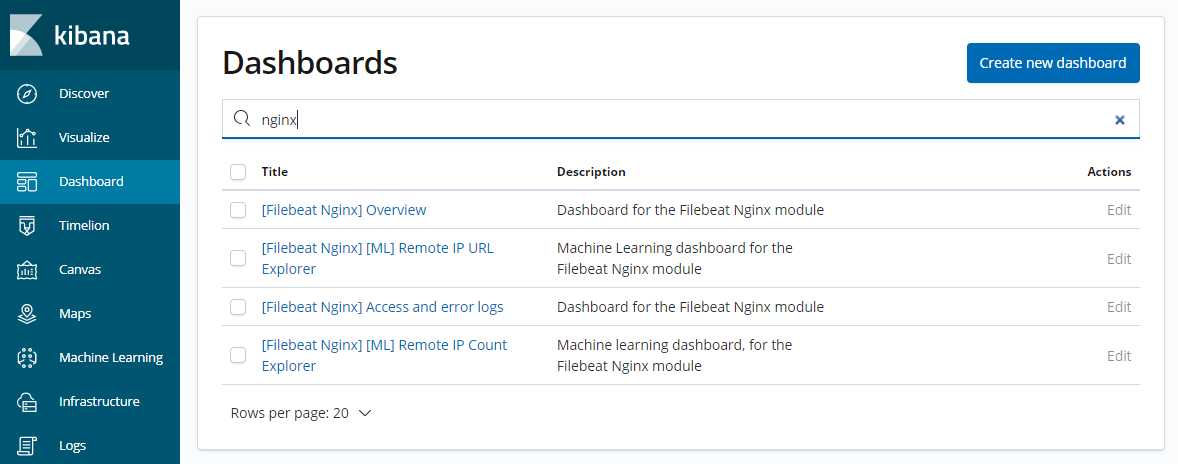The width and height of the screenshot is (1178, 464).
Task: Go to the Timelion menu label
Action: coord(84,225)
